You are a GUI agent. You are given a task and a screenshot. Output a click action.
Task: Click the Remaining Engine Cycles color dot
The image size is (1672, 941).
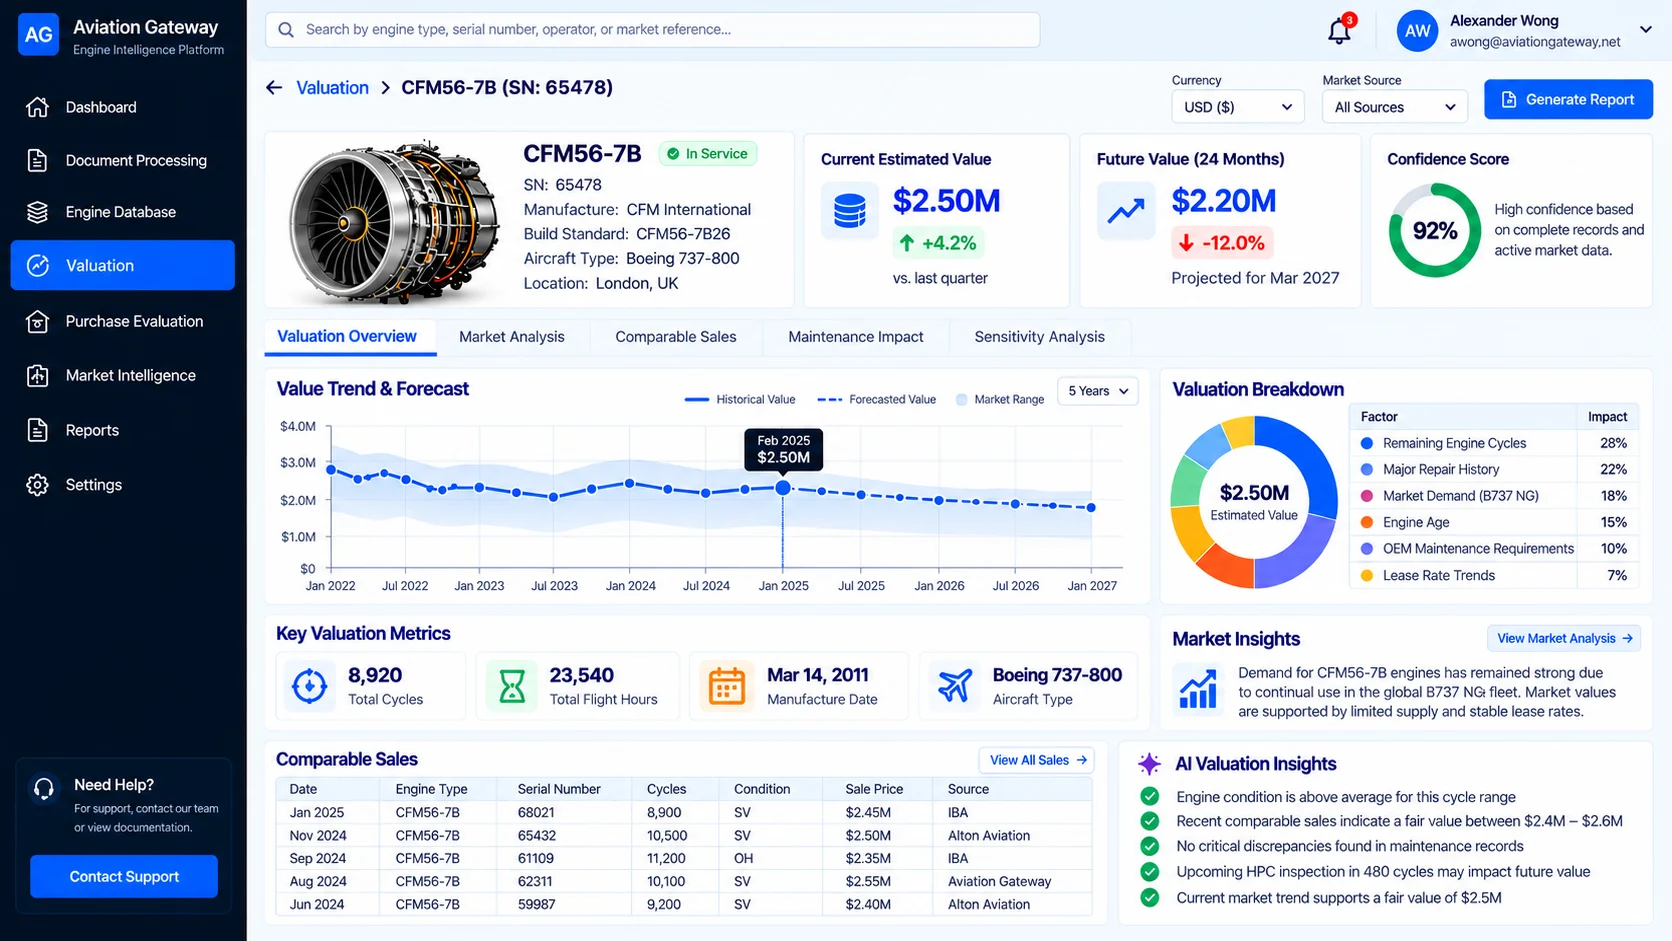pyautogui.click(x=1367, y=443)
